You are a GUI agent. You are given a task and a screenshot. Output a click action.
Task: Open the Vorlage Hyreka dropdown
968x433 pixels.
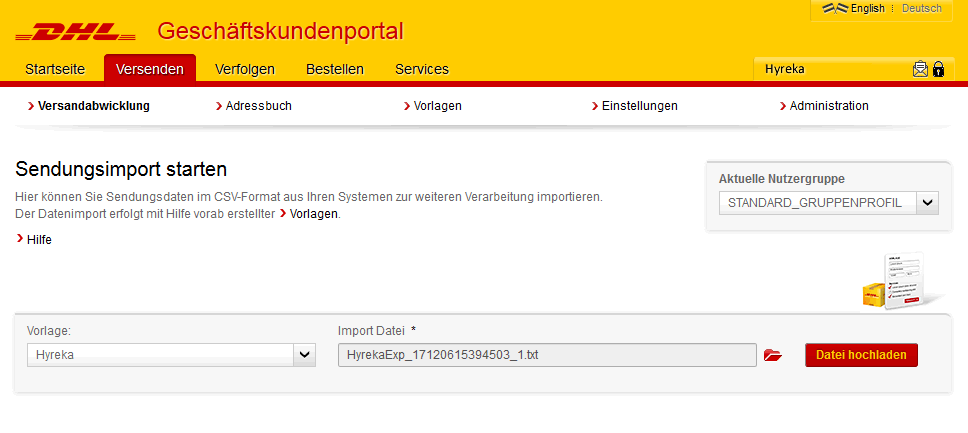coord(171,355)
